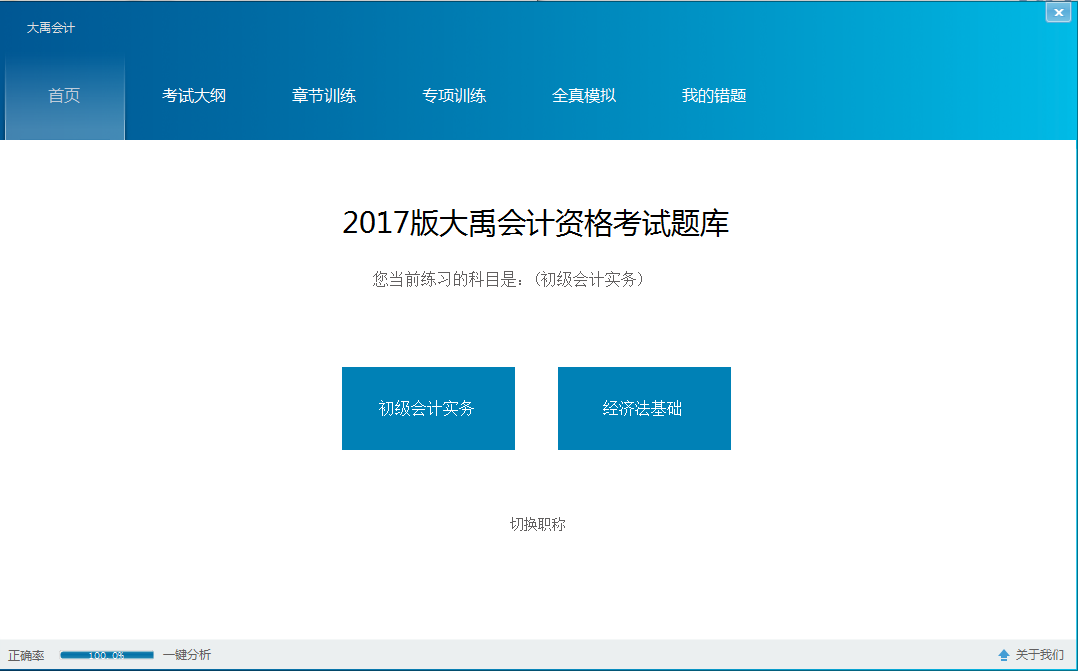Choose the 经济法基础 subject button
1078x671 pixels.
click(644, 408)
